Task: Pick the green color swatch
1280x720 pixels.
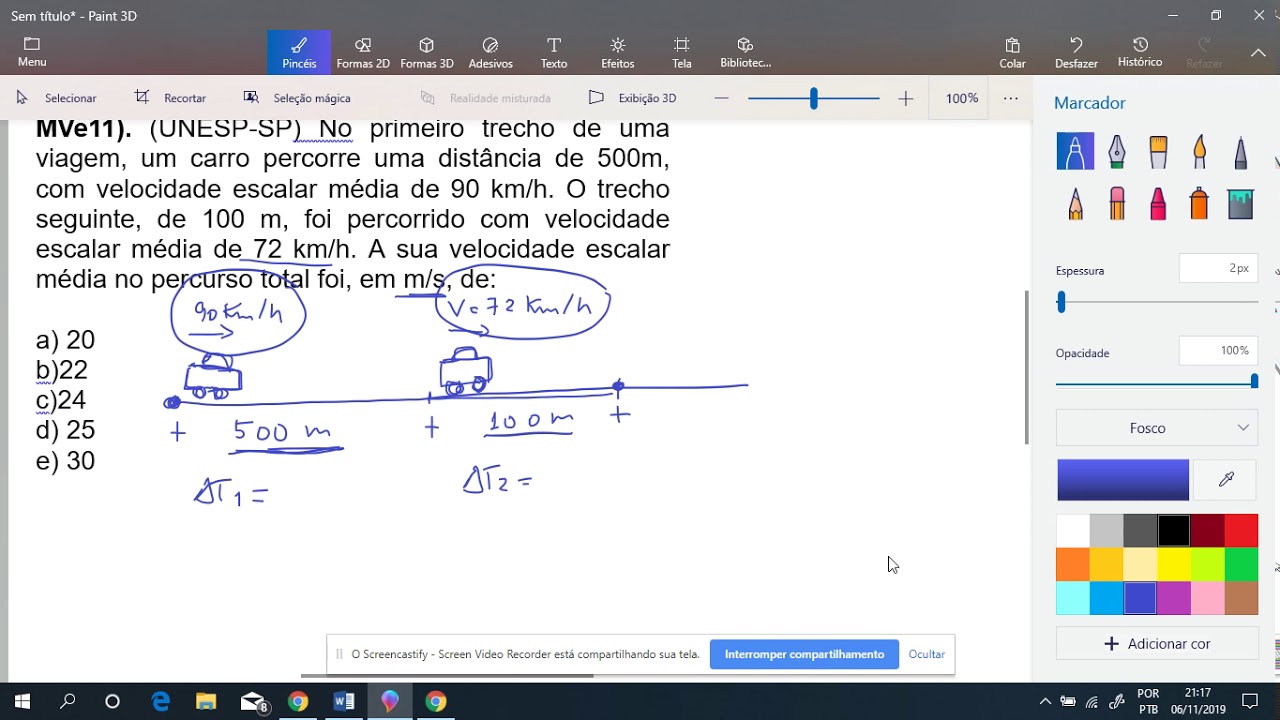Action: coord(1241,565)
